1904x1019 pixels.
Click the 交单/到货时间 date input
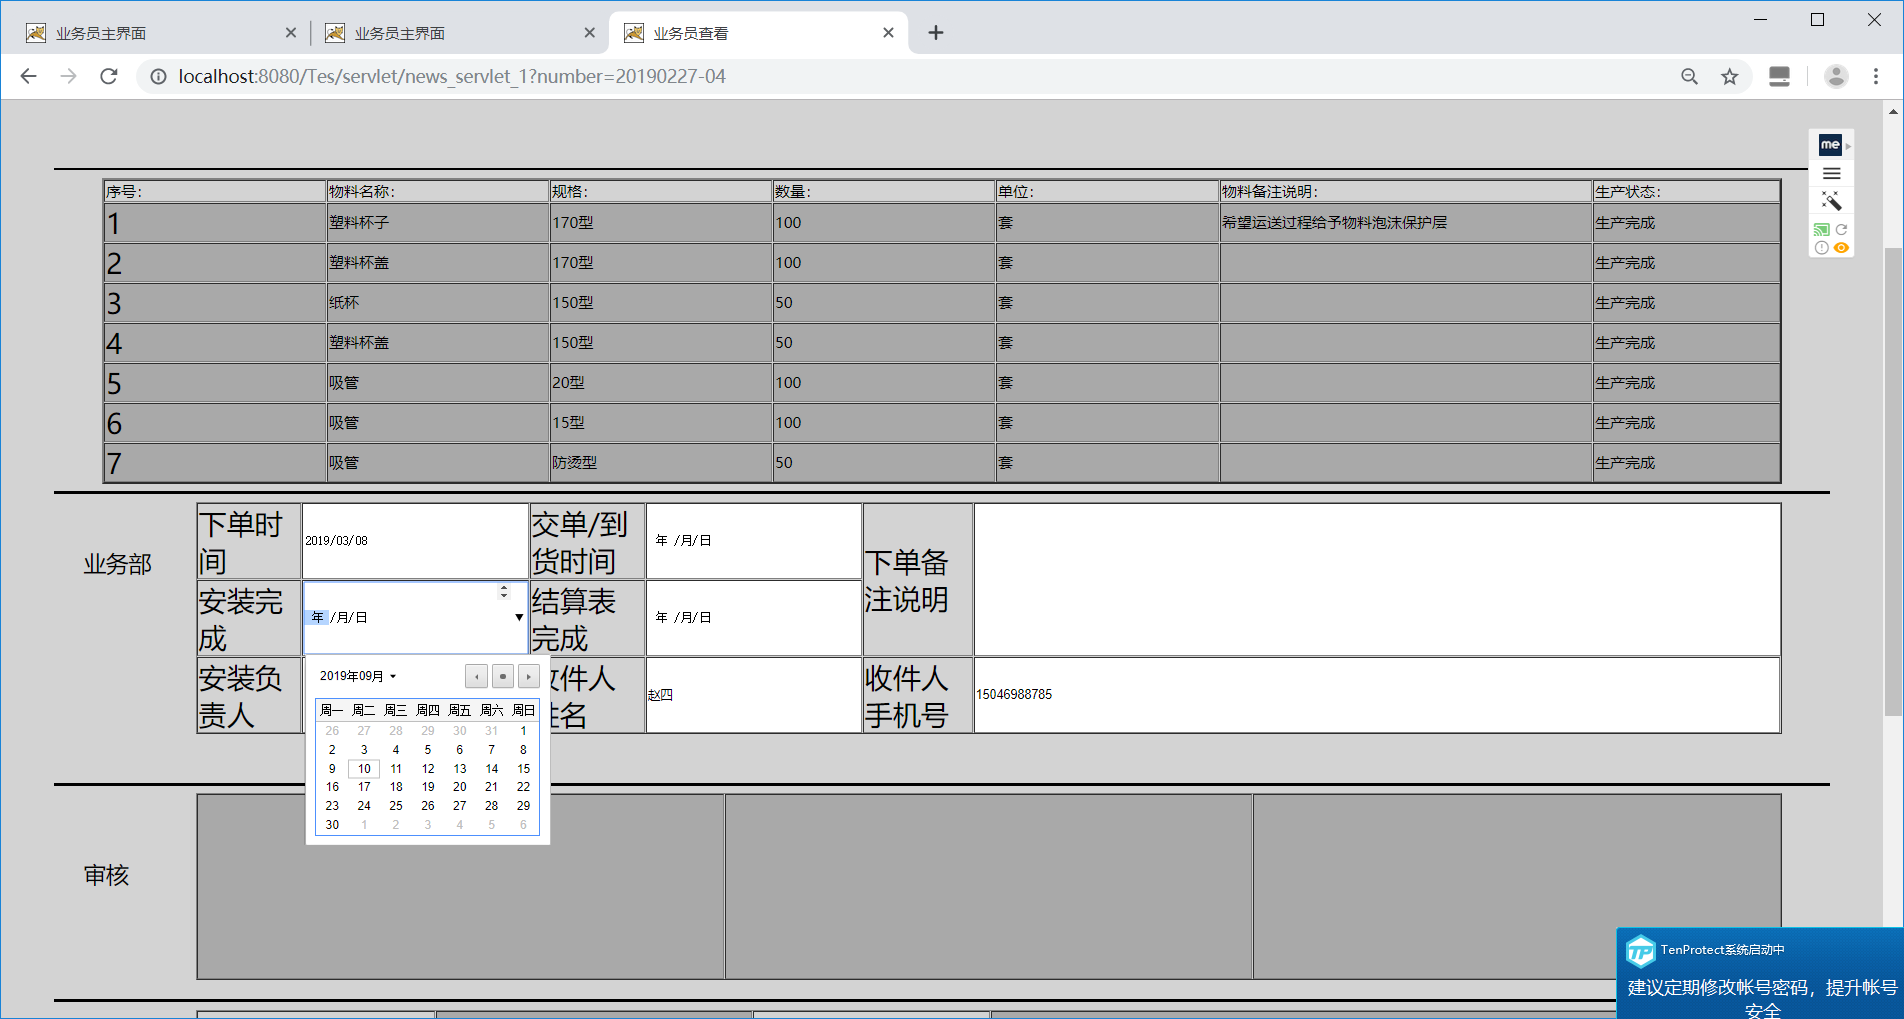pos(754,541)
